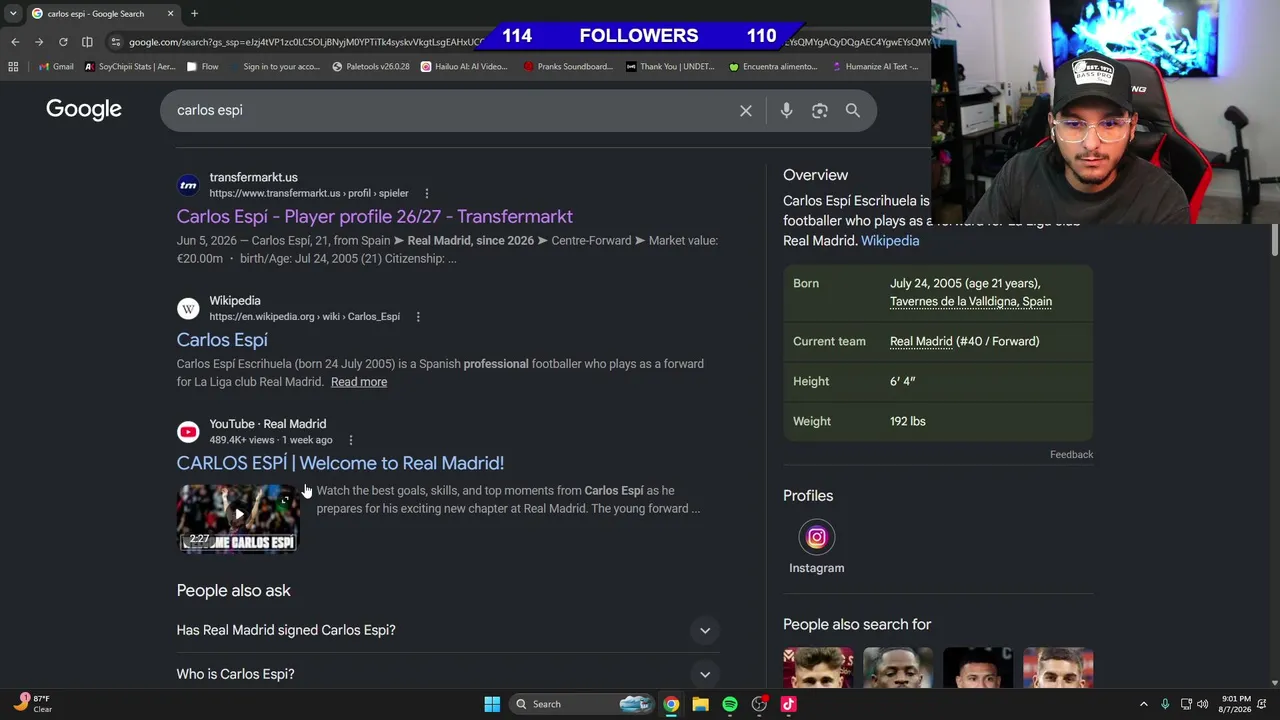This screenshot has width=1280, height=720.
Task: Open the Wikipedia 'Carlos Espí' result title
Action: [222, 340]
